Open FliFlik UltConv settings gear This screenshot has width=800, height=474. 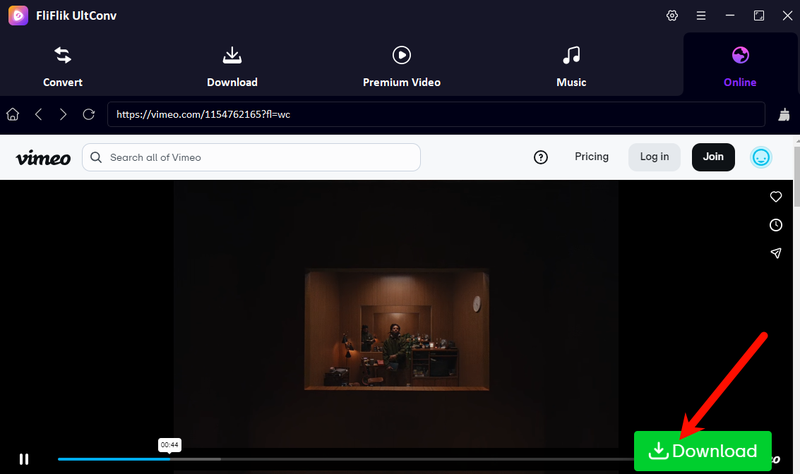coord(672,15)
